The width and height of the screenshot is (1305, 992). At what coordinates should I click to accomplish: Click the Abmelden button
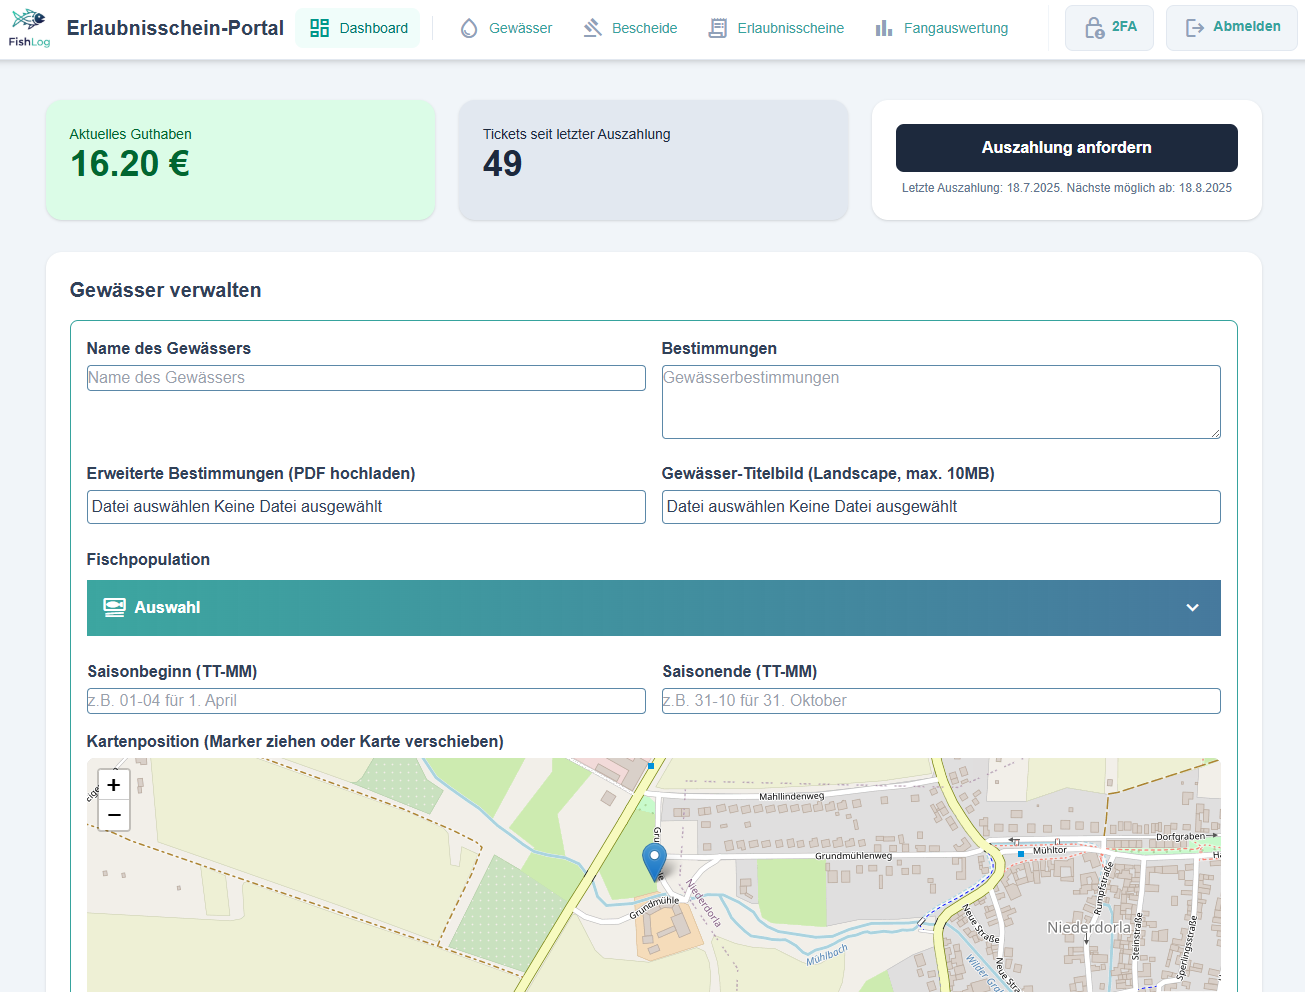coord(1231,27)
